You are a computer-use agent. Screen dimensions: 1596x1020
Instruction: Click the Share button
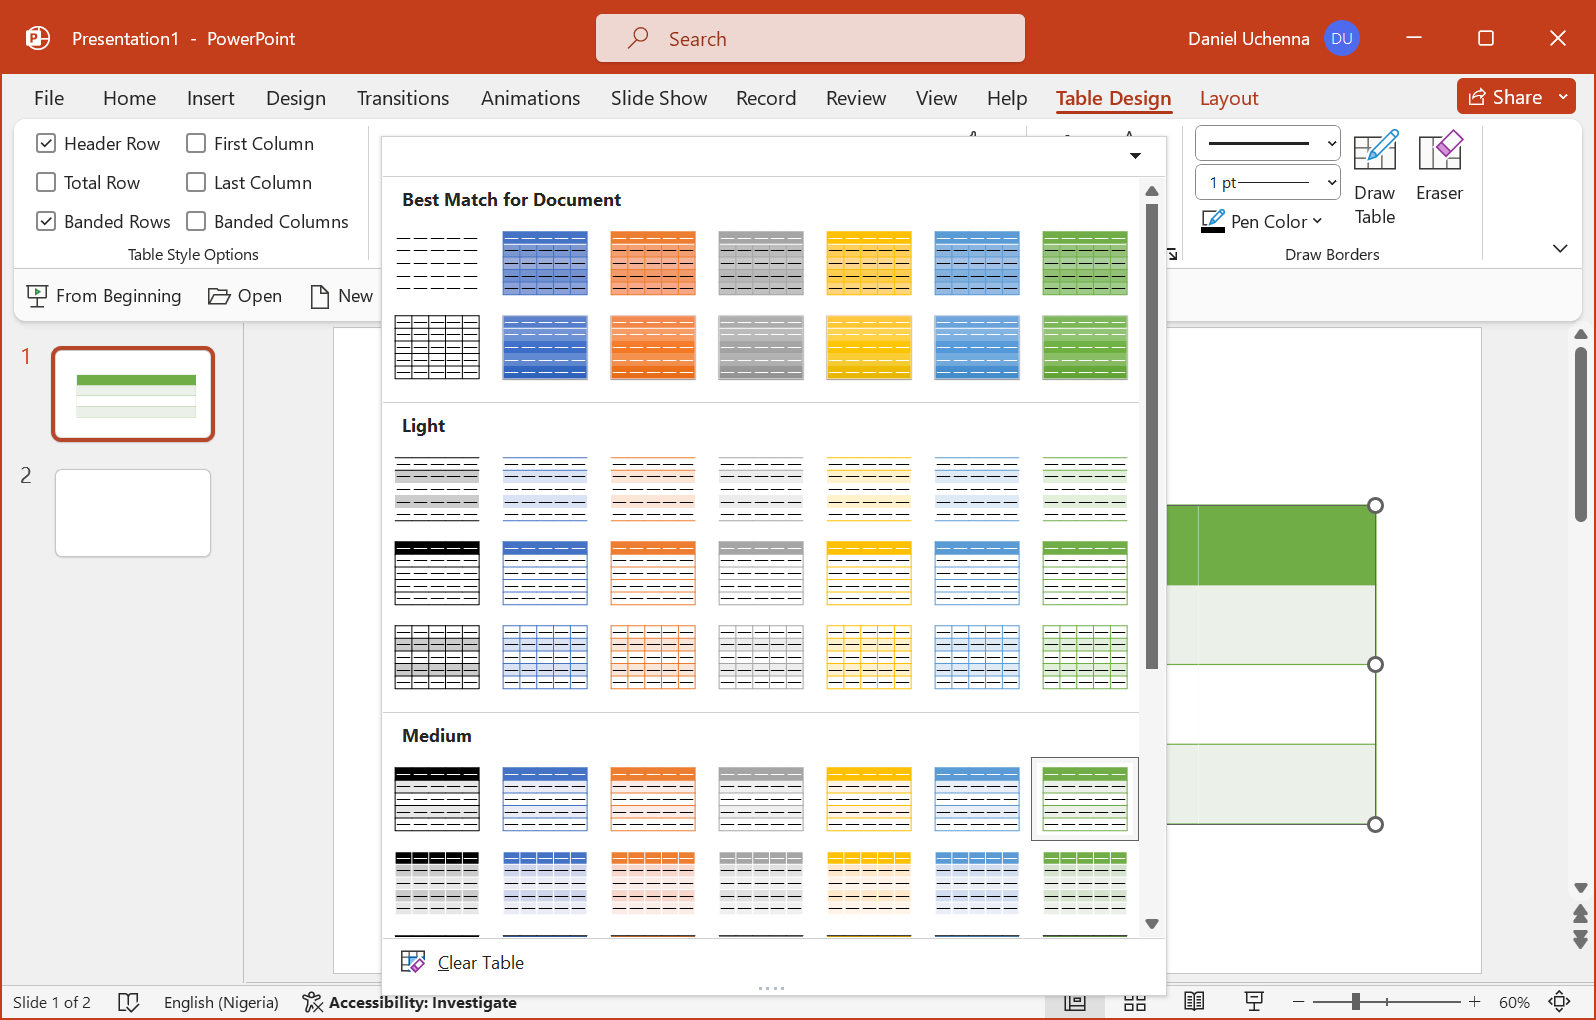(x=1505, y=97)
